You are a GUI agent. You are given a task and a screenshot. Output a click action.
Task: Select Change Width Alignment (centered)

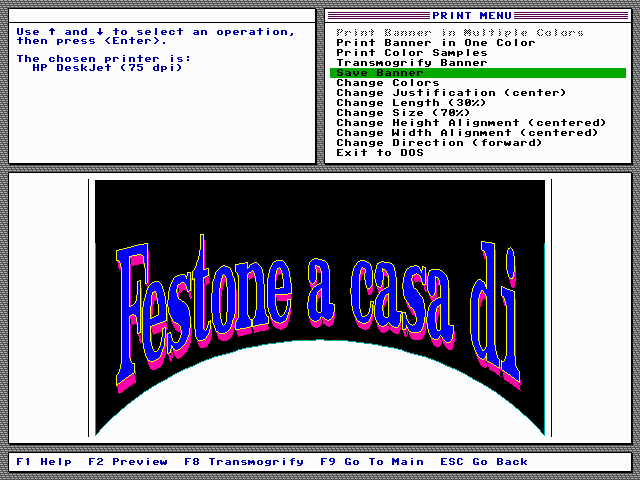click(x=467, y=133)
